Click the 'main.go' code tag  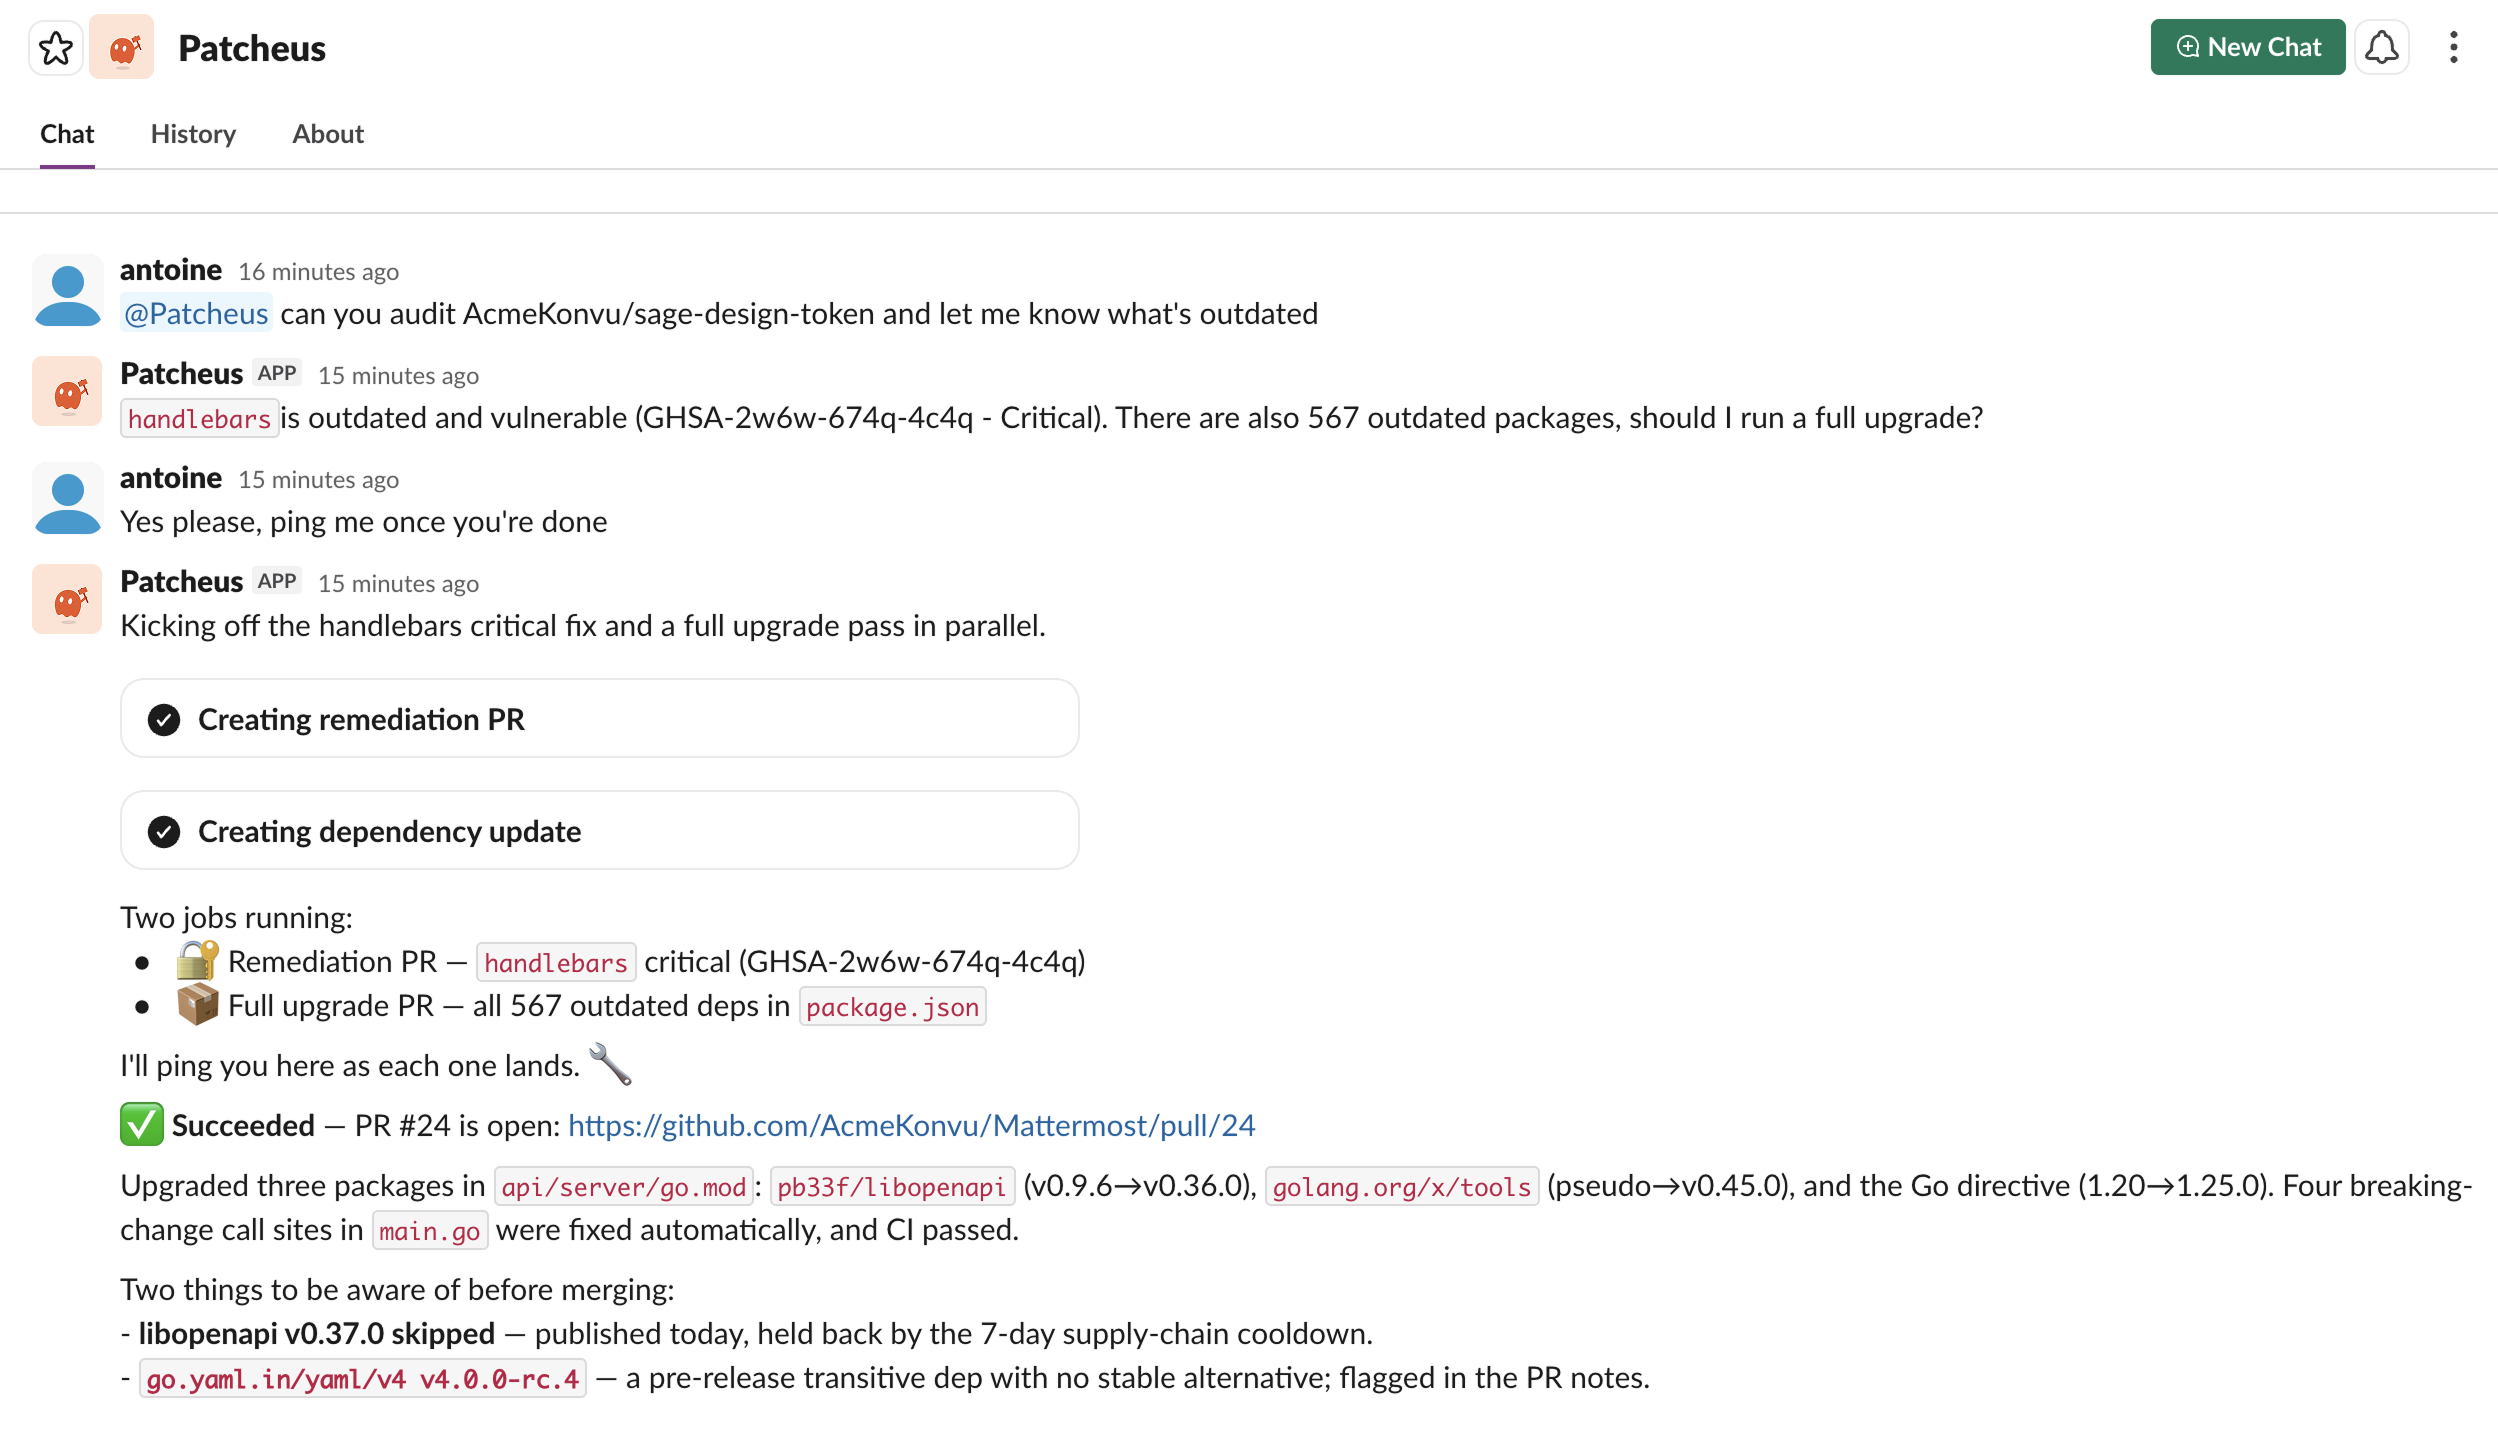click(x=430, y=1231)
